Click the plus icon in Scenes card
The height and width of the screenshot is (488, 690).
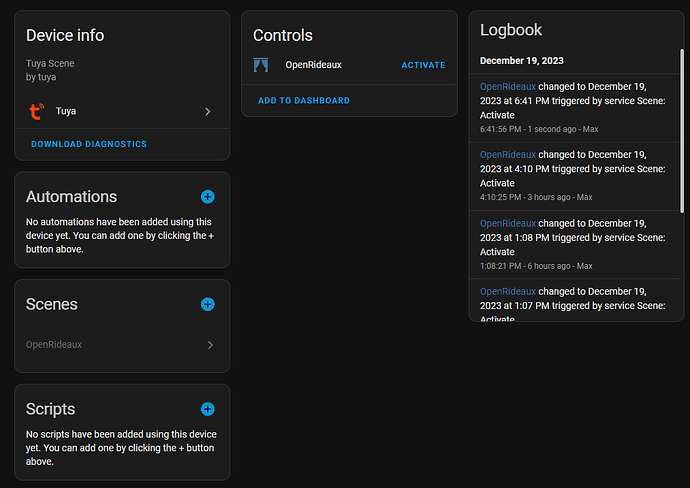click(x=208, y=304)
